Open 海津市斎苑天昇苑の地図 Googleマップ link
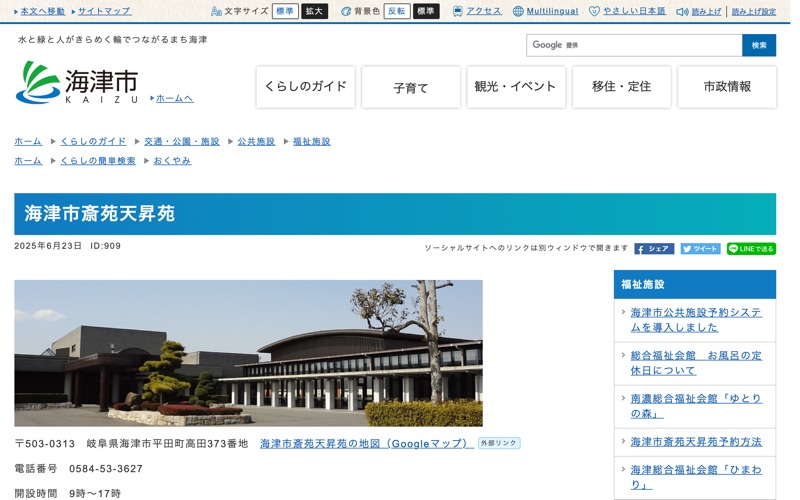The width and height of the screenshot is (800, 500). [x=366, y=443]
